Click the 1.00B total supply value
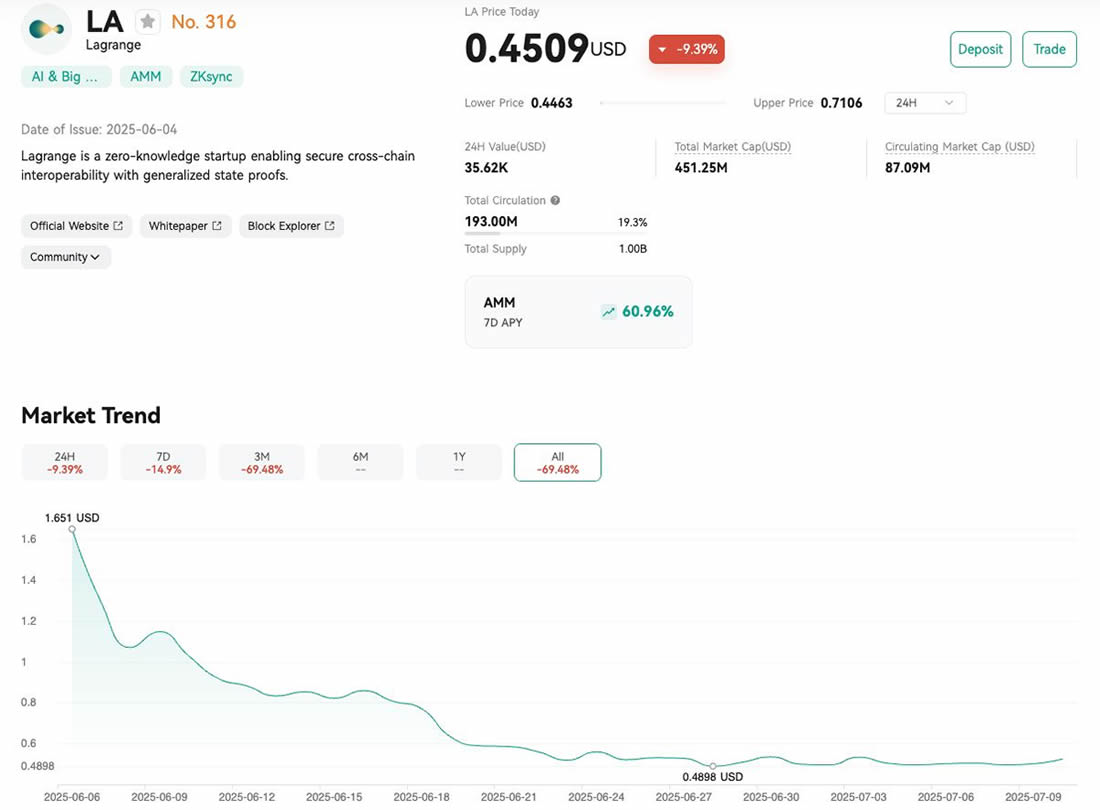This screenshot has width=1100, height=810. (633, 249)
